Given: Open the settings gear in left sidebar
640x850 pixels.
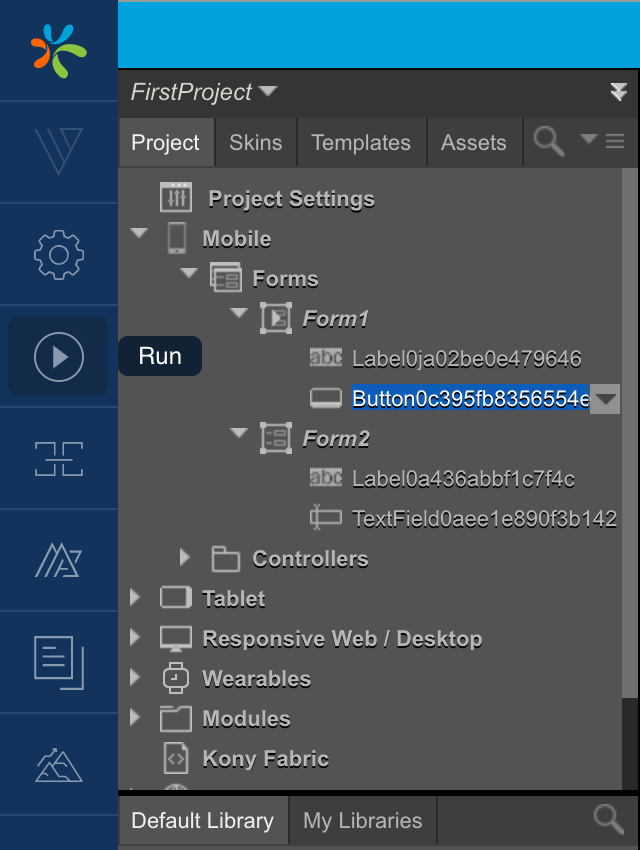Looking at the screenshot, I should click(58, 254).
